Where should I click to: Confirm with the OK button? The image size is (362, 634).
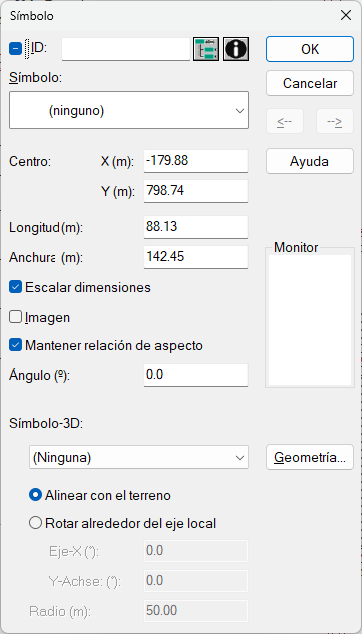(310, 49)
